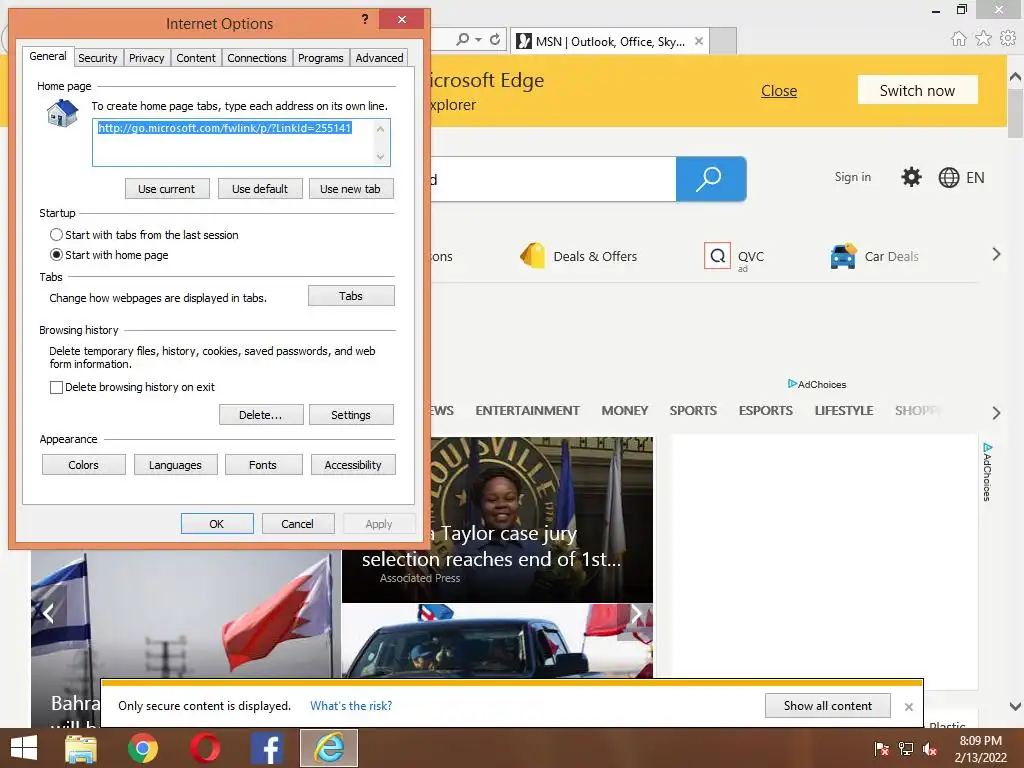The image size is (1024, 768).
Task: Switch to the Content tab
Action: coord(196,58)
